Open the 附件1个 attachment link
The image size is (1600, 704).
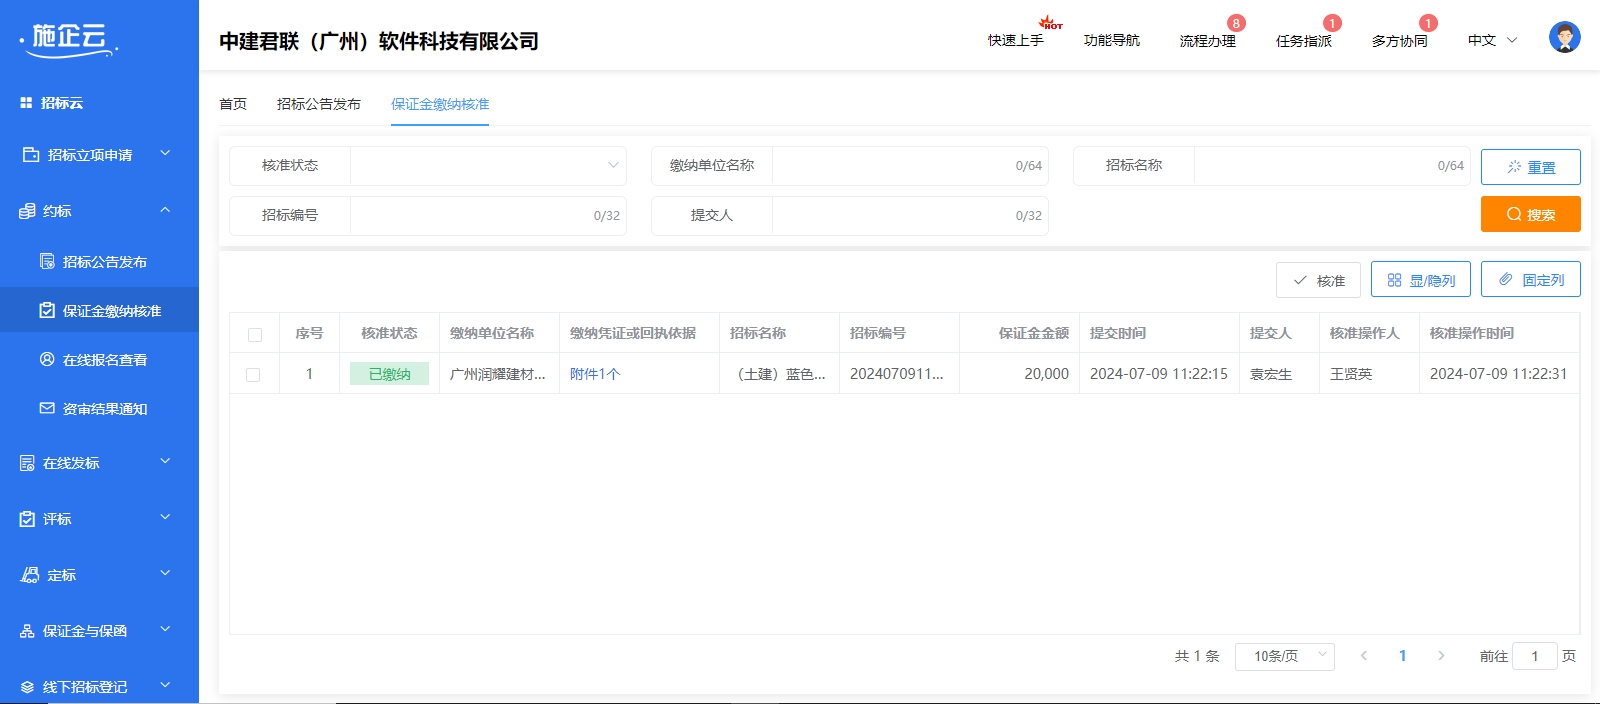(595, 374)
